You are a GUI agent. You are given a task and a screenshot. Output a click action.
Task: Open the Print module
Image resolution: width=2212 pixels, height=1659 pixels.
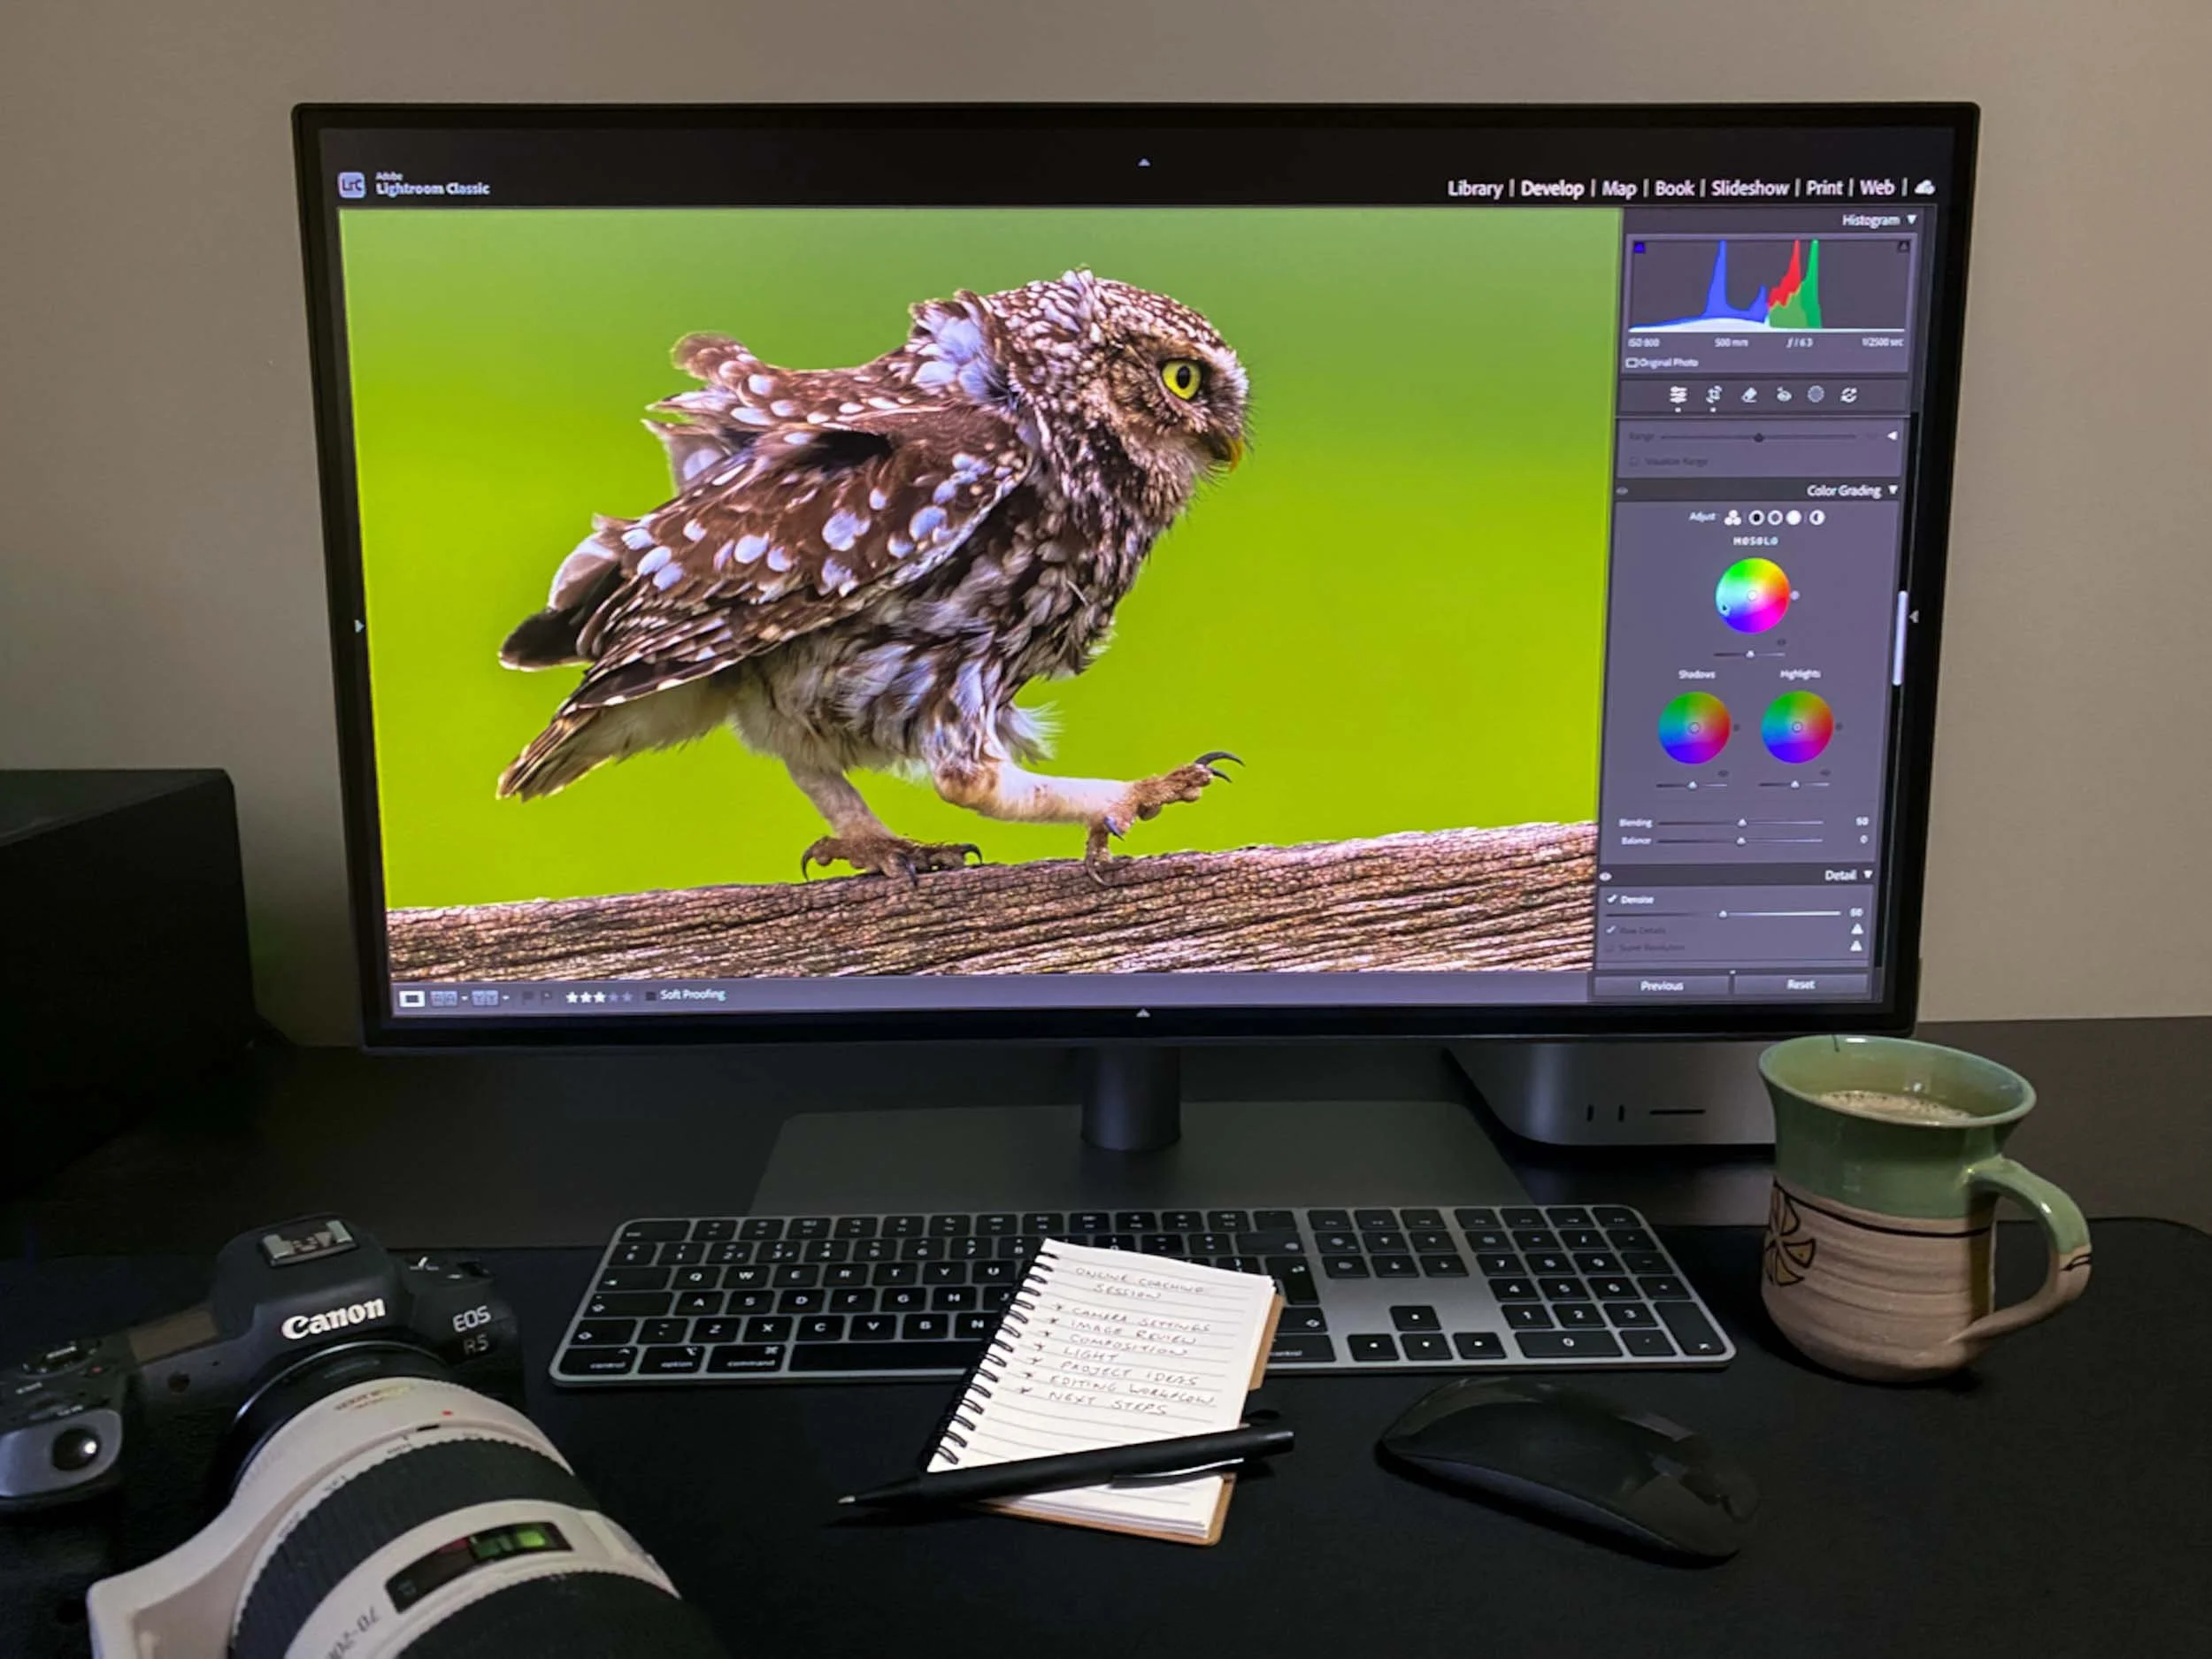click(1824, 187)
